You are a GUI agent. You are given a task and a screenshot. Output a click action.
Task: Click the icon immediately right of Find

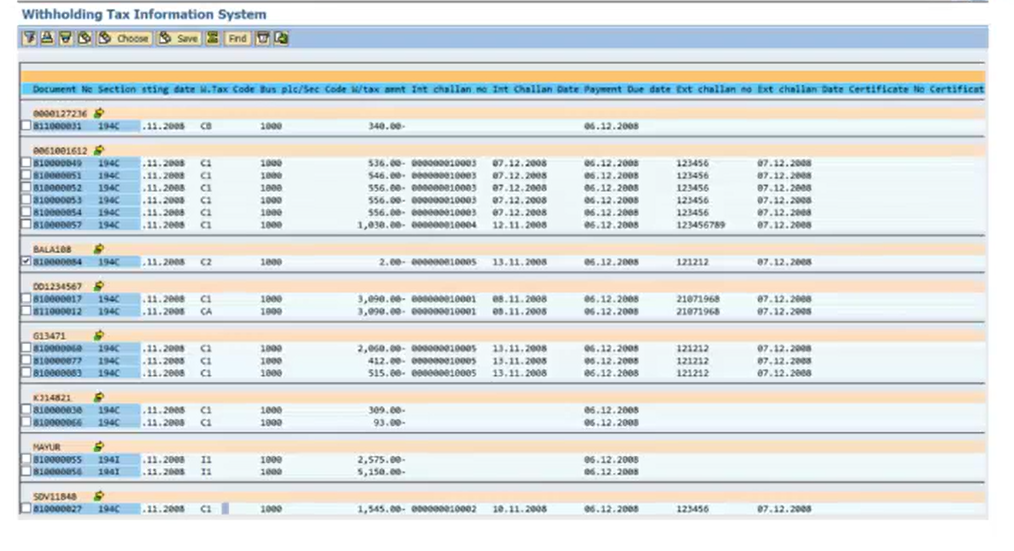(x=263, y=38)
